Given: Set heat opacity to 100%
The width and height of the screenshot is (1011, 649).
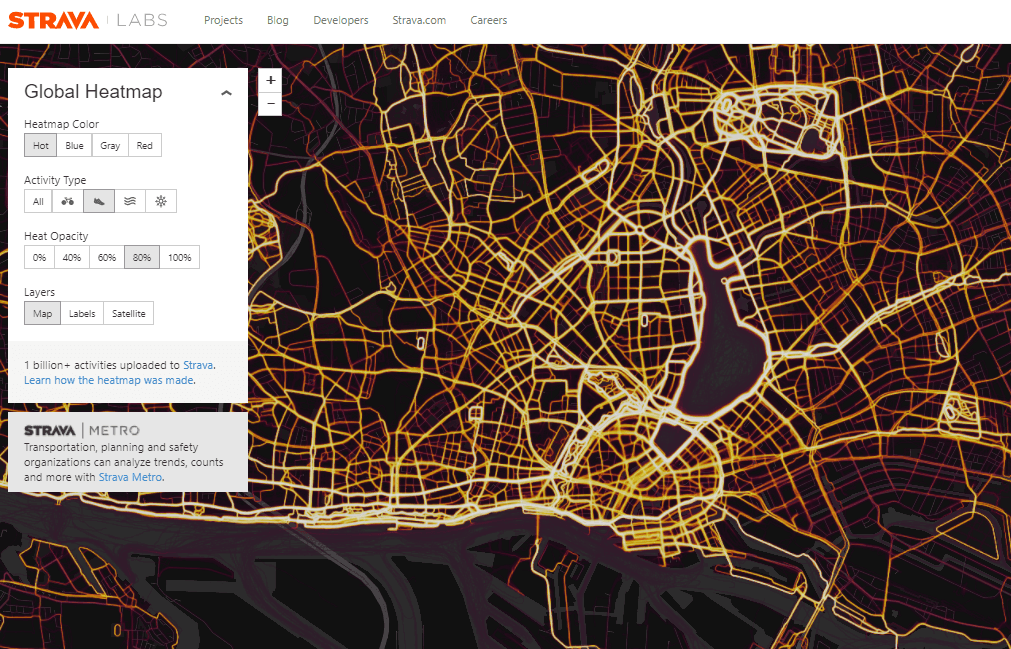Looking at the screenshot, I should tap(180, 257).
